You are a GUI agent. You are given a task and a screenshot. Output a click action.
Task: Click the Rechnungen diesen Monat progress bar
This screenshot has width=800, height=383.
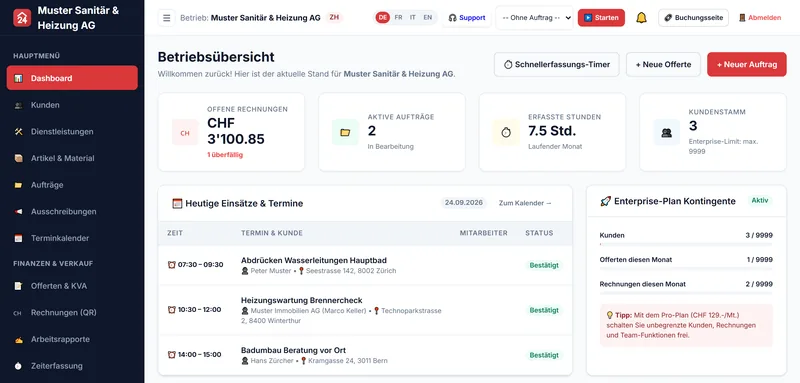[x=686, y=293]
